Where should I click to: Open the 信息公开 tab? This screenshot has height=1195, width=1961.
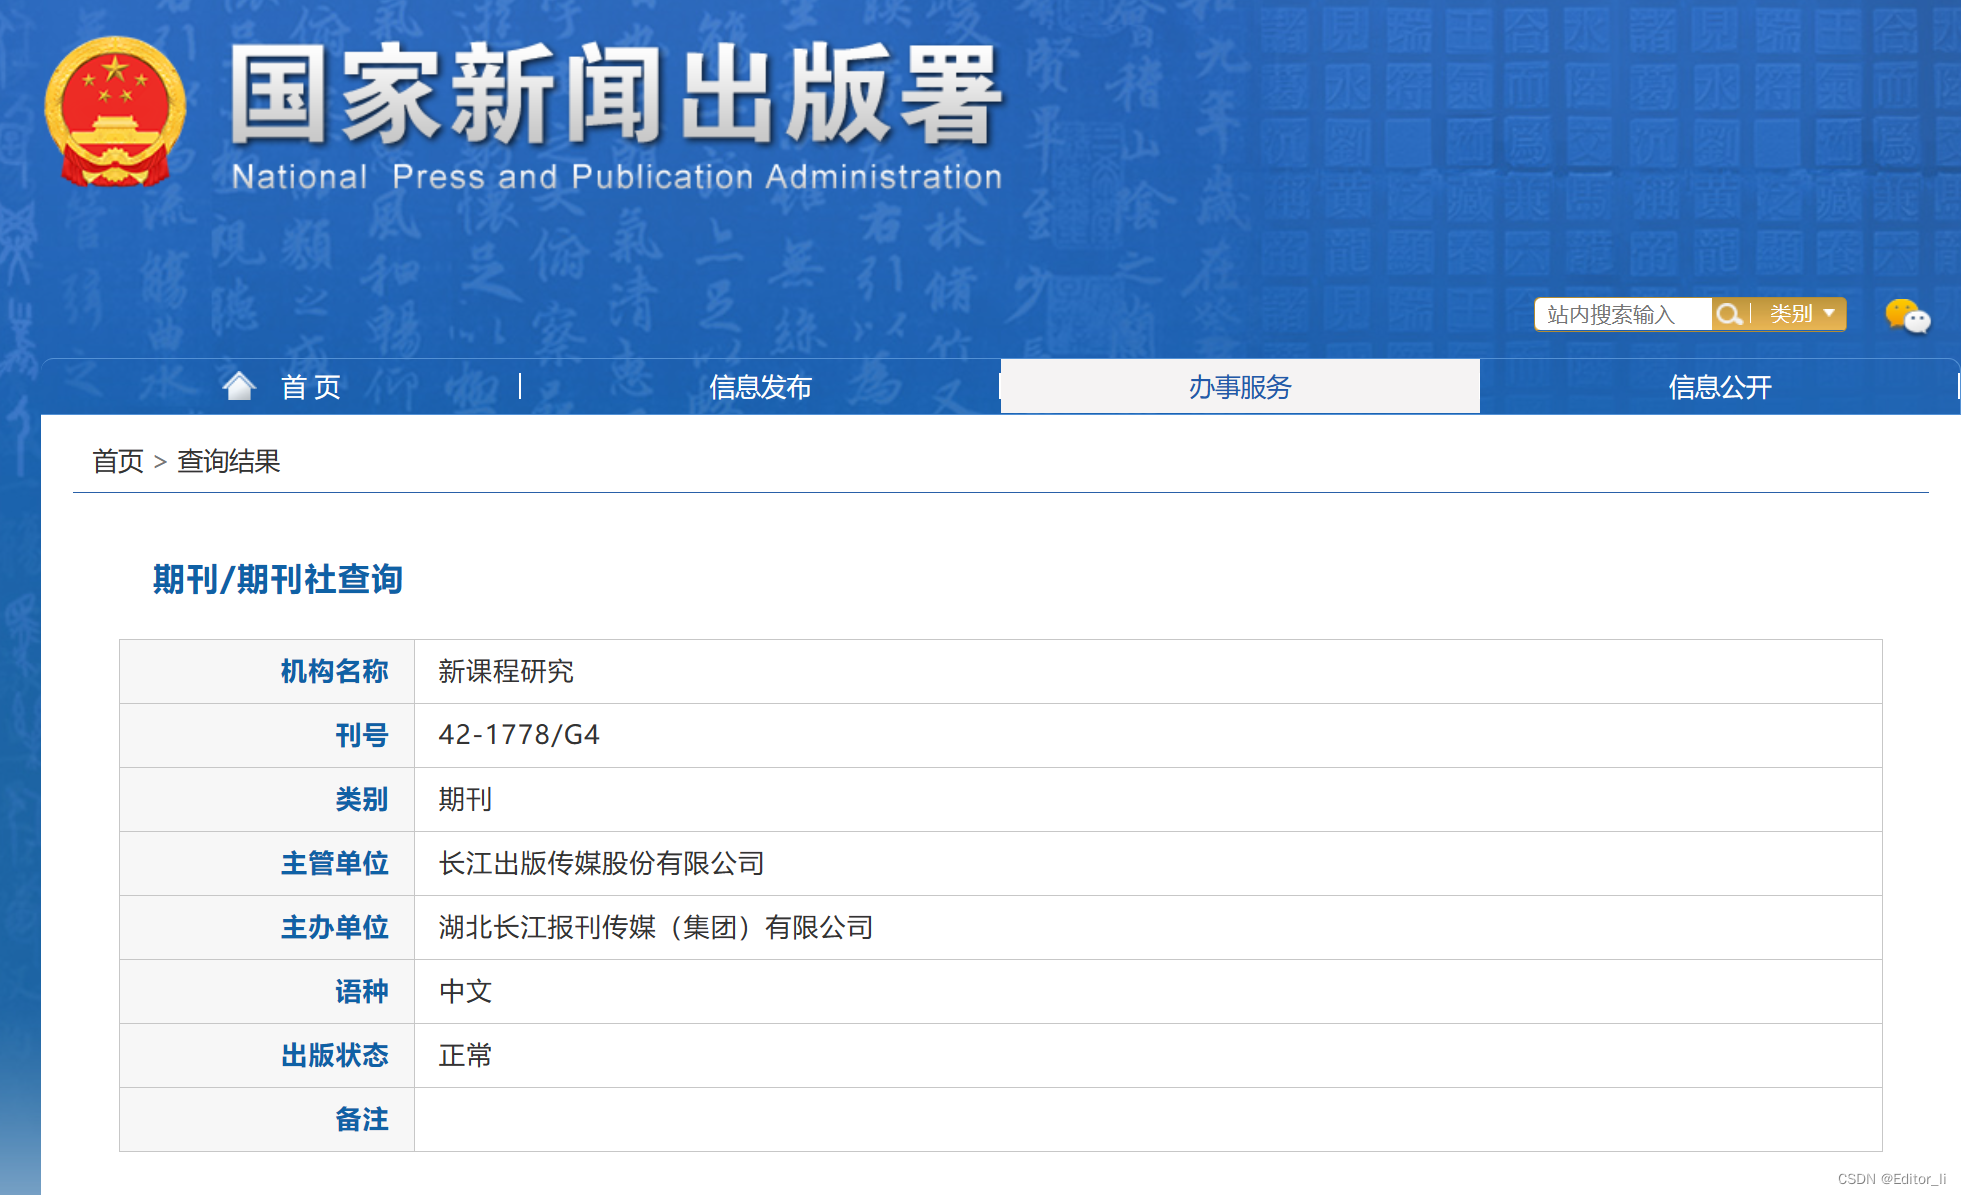(1720, 387)
